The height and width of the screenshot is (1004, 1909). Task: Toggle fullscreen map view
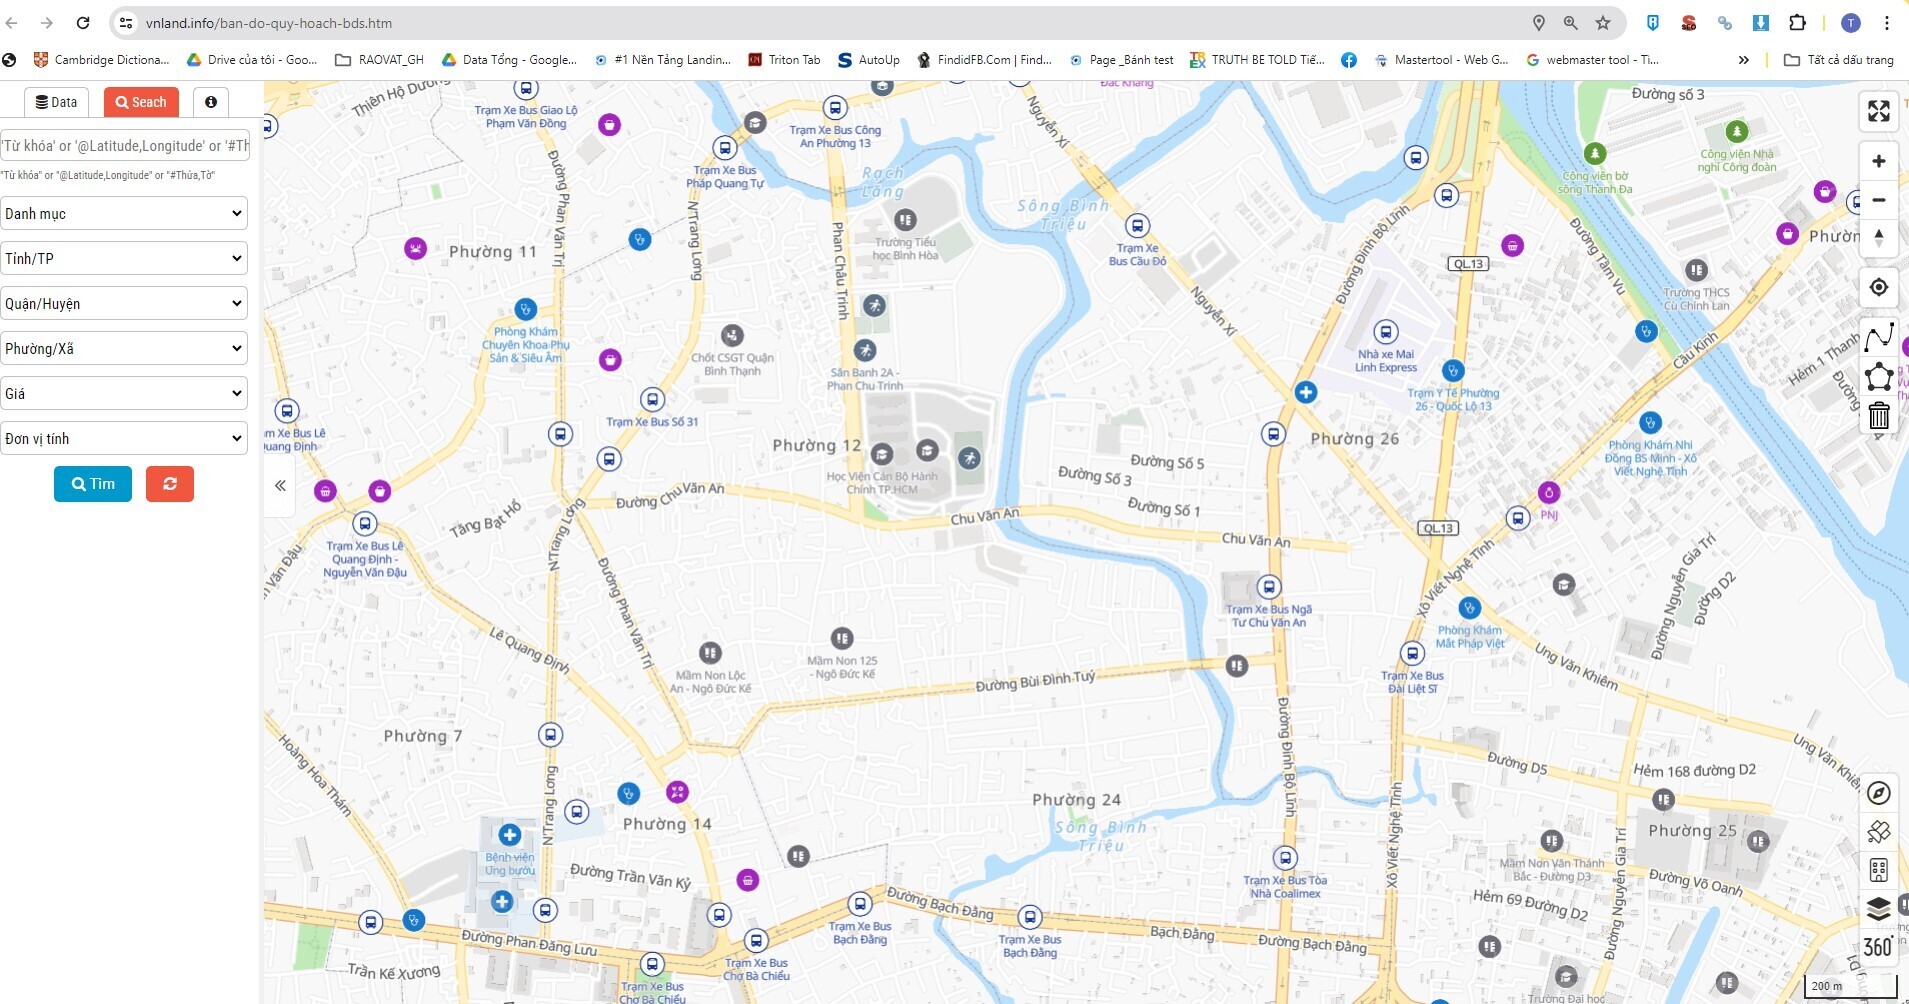[1878, 111]
